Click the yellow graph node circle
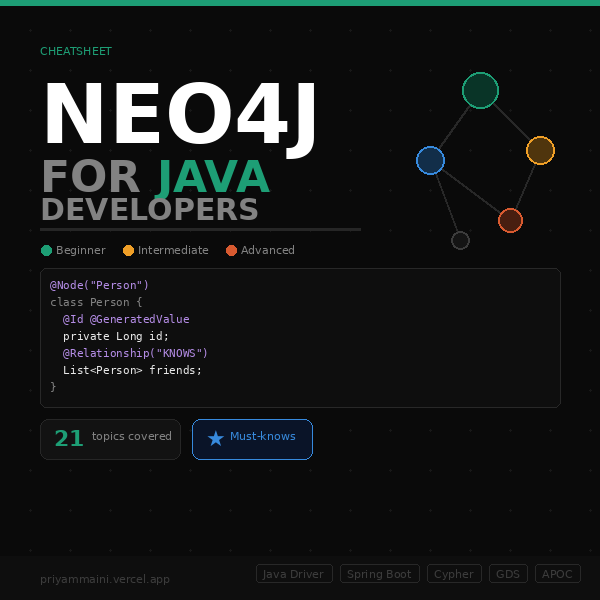The image size is (600, 600). (540, 150)
